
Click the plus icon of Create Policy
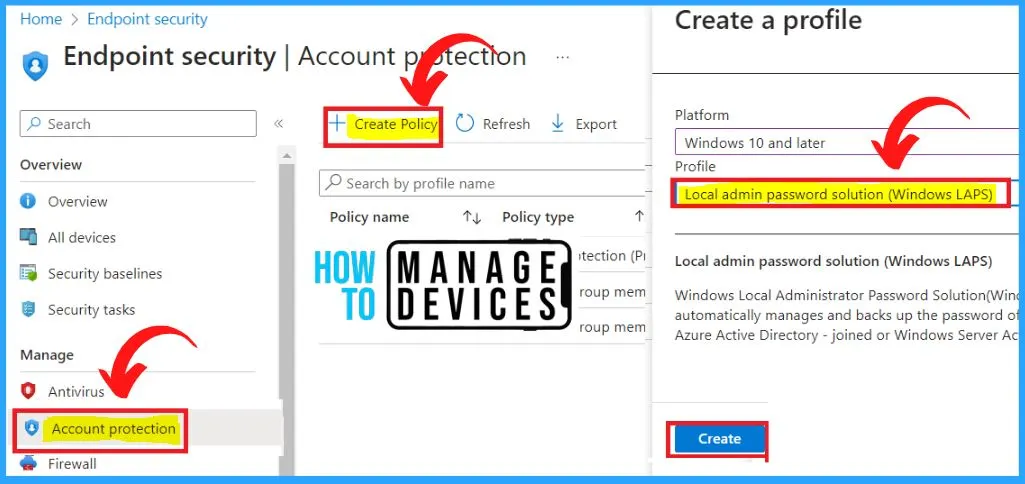(x=337, y=123)
